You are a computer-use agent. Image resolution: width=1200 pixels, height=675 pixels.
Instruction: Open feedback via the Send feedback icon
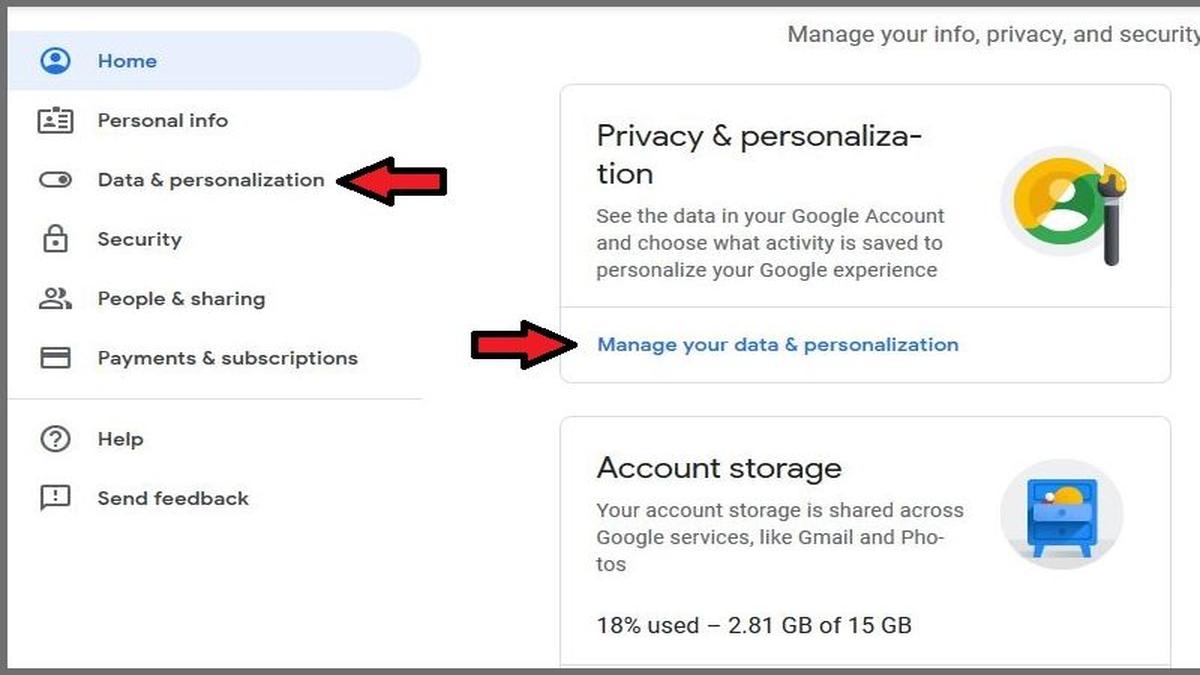[57, 497]
